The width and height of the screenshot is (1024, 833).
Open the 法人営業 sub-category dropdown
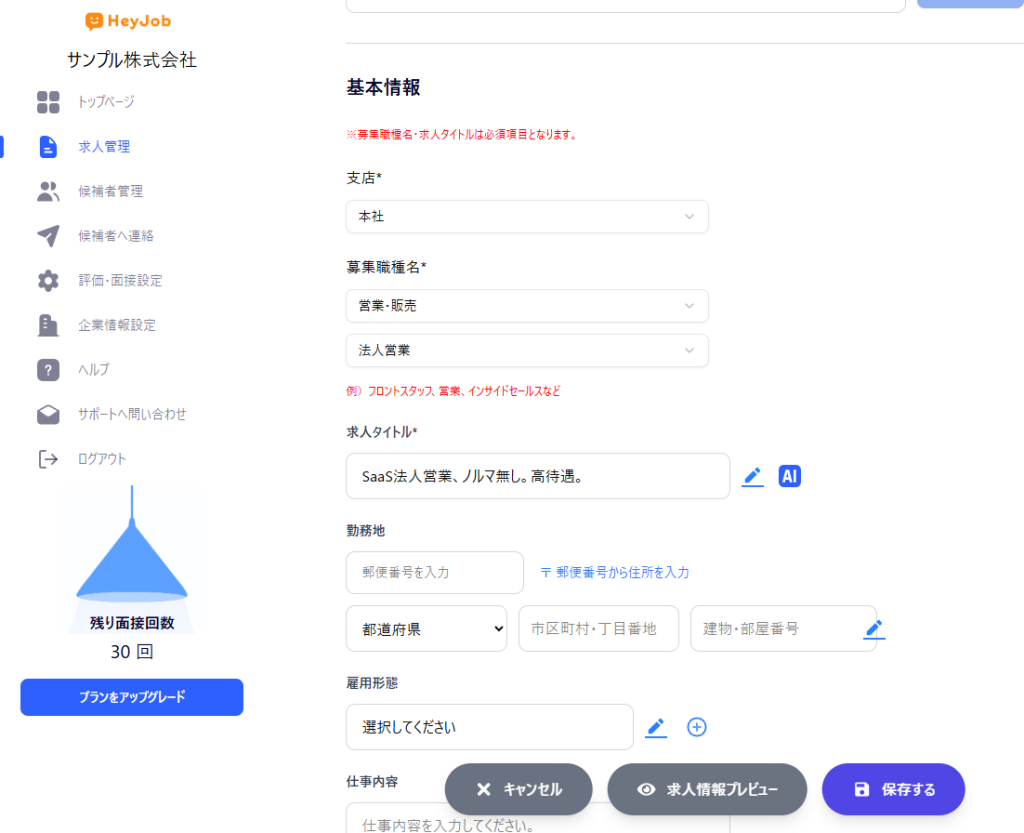527,351
